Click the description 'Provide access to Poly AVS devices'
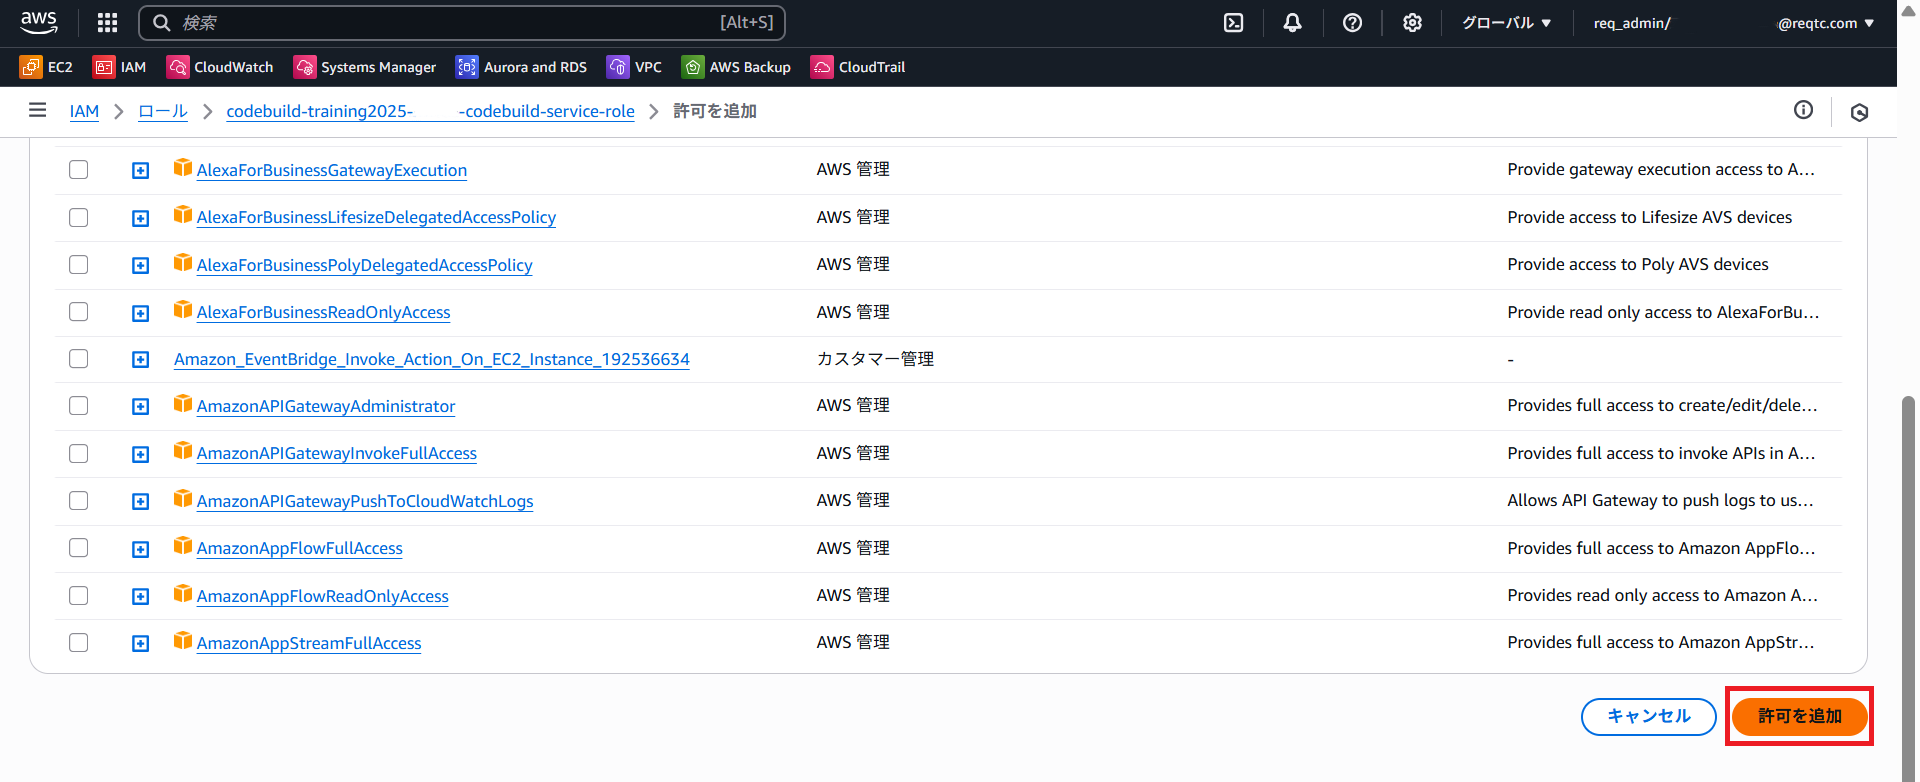This screenshot has width=1920, height=782. (x=1638, y=264)
